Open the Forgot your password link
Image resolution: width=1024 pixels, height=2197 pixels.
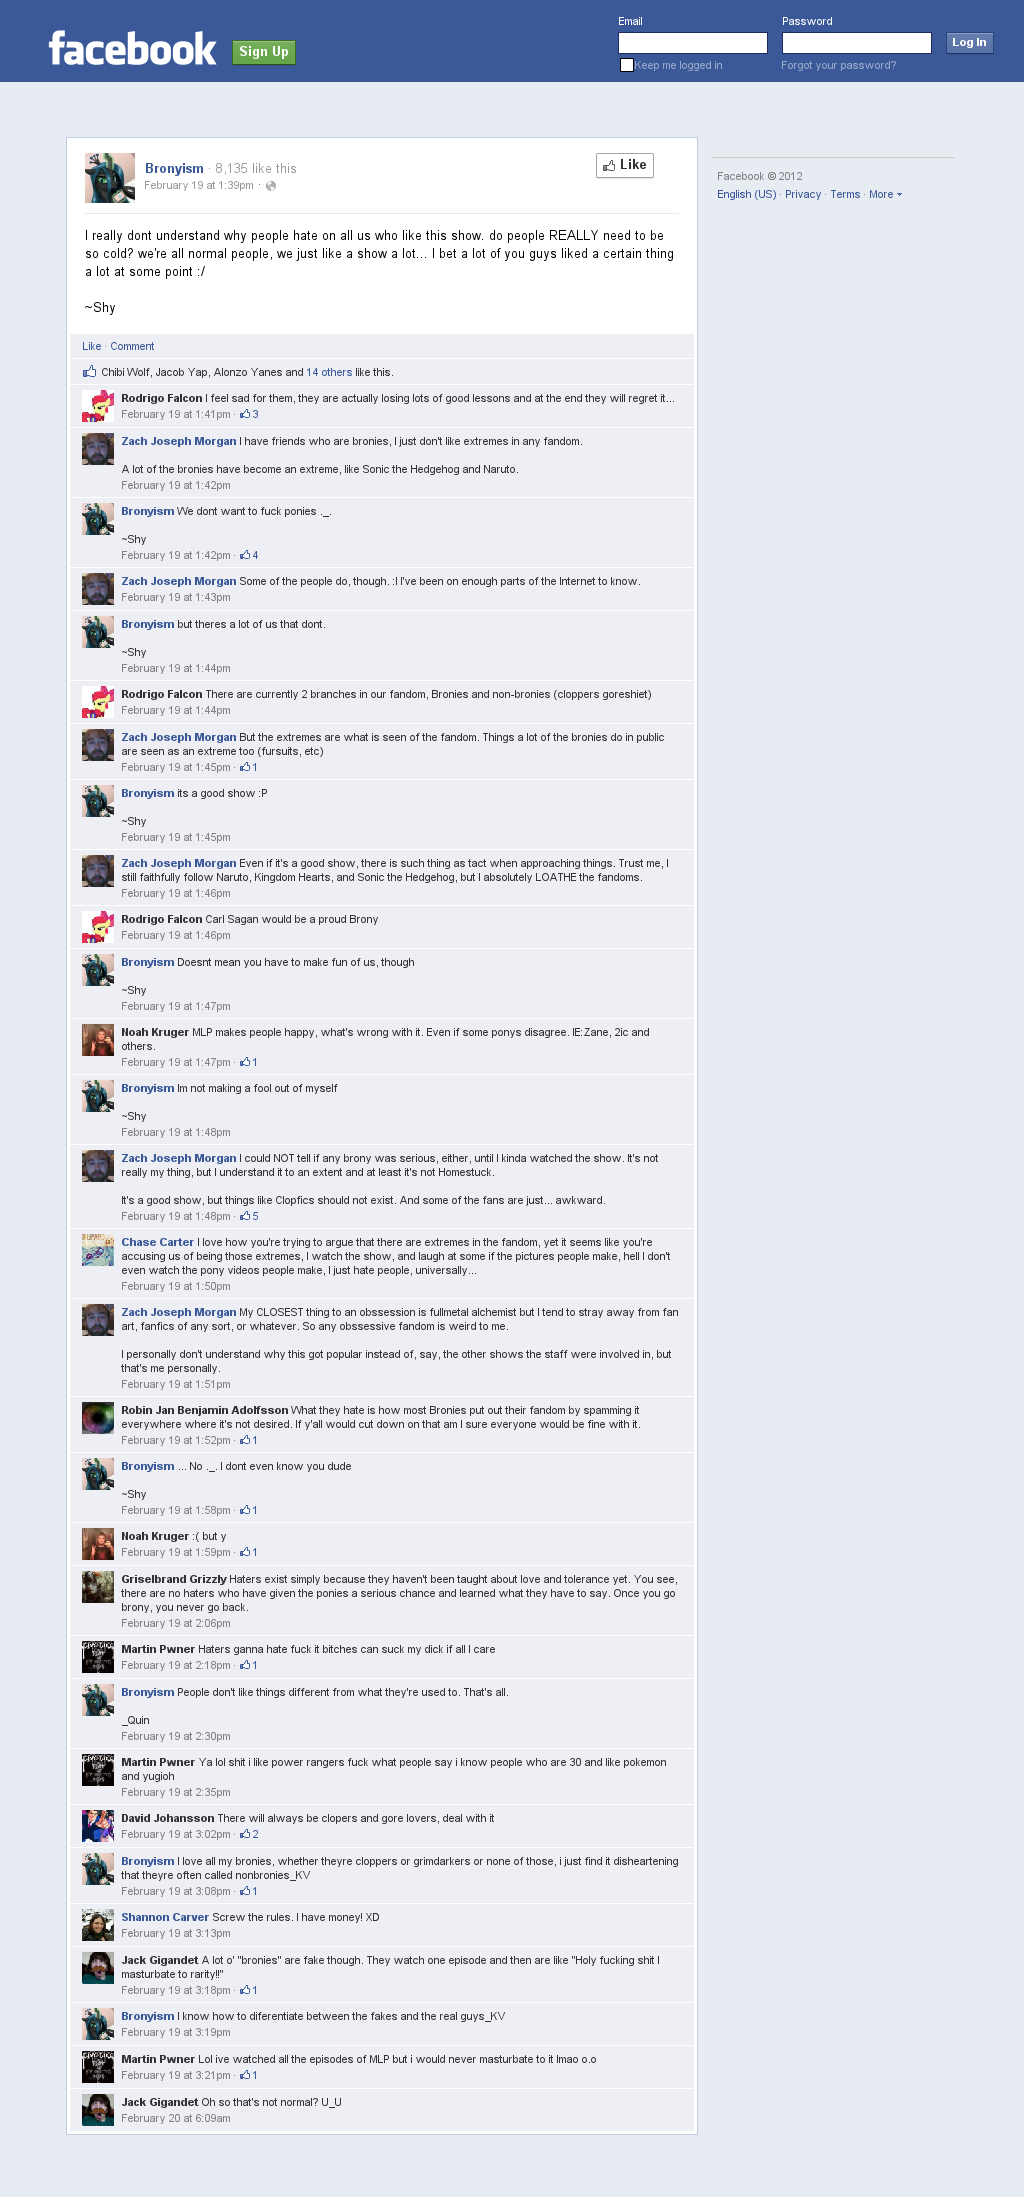pyautogui.click(x=839, y=65)
